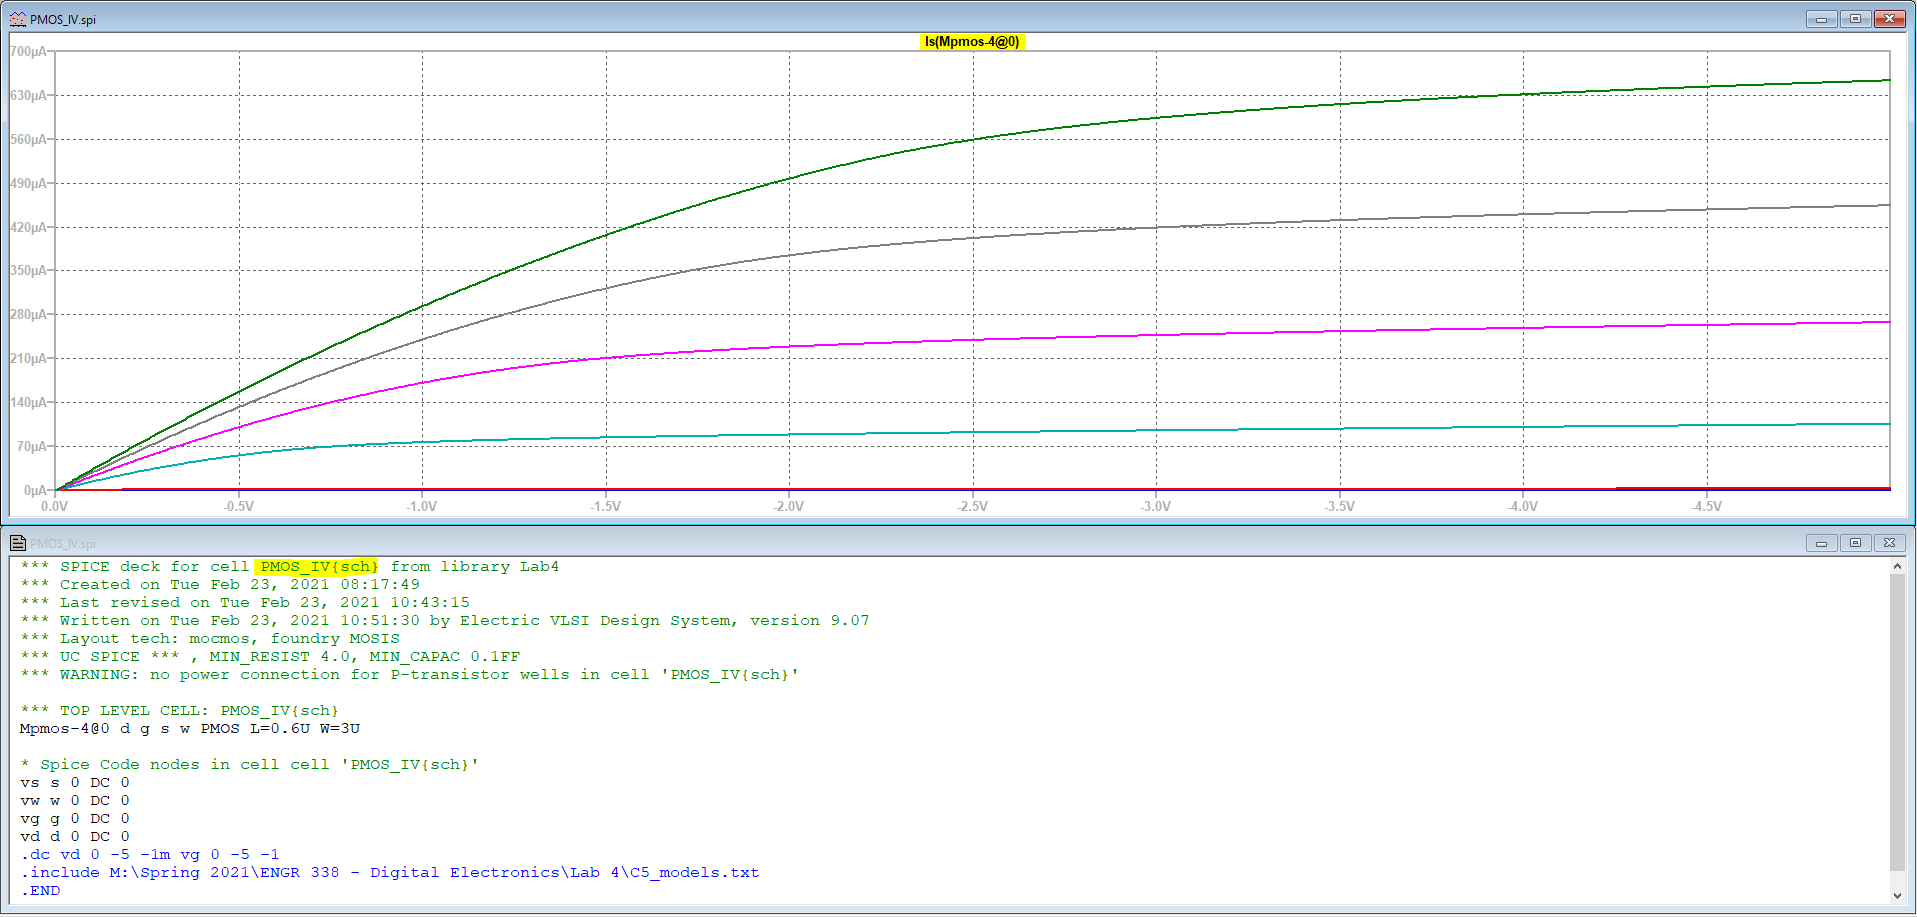The height and width of the screenshot is (917, 1917).
Task: Click the 0.0V origin label on horizontal axis
Action: pos(54,506)
